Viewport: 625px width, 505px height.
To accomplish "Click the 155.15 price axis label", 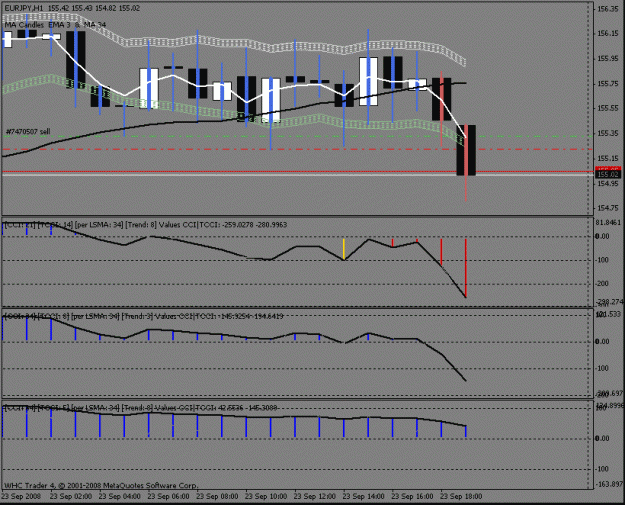I will tap(607, 158).
